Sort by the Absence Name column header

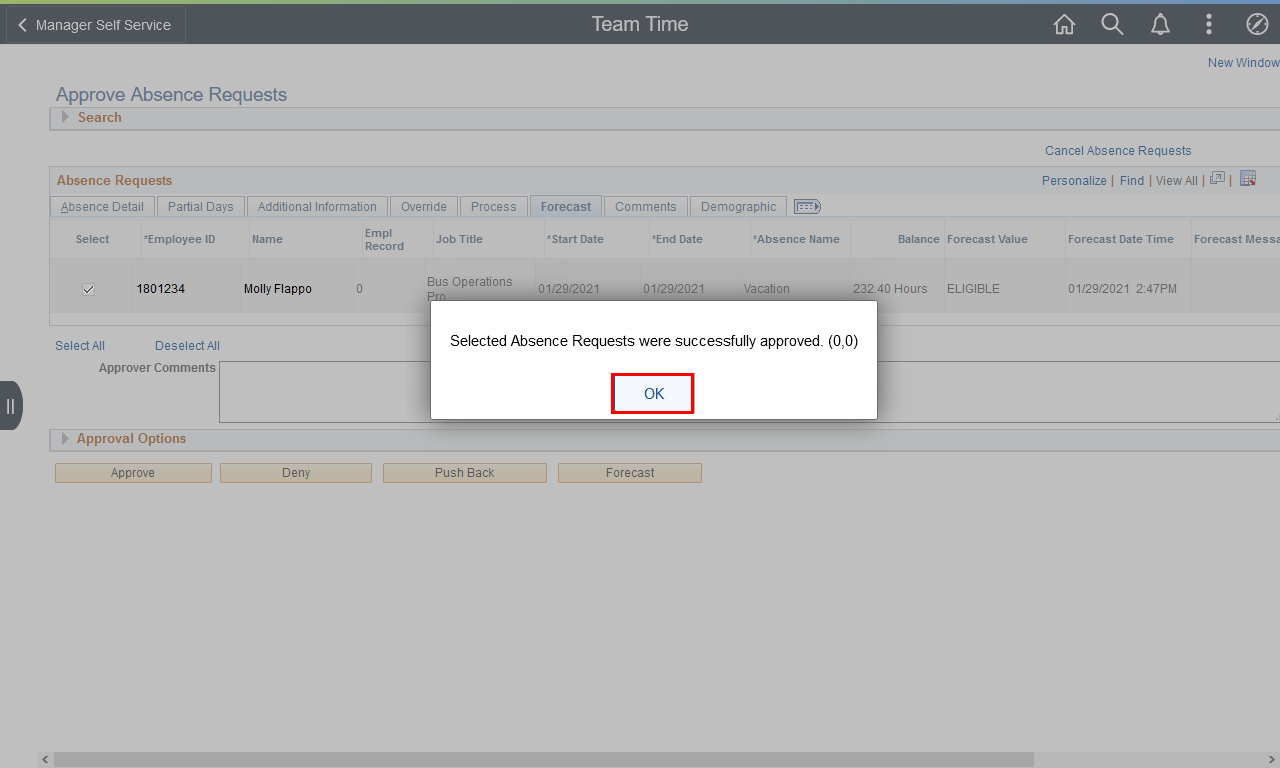pyautogui.click(x=796, y=240)
